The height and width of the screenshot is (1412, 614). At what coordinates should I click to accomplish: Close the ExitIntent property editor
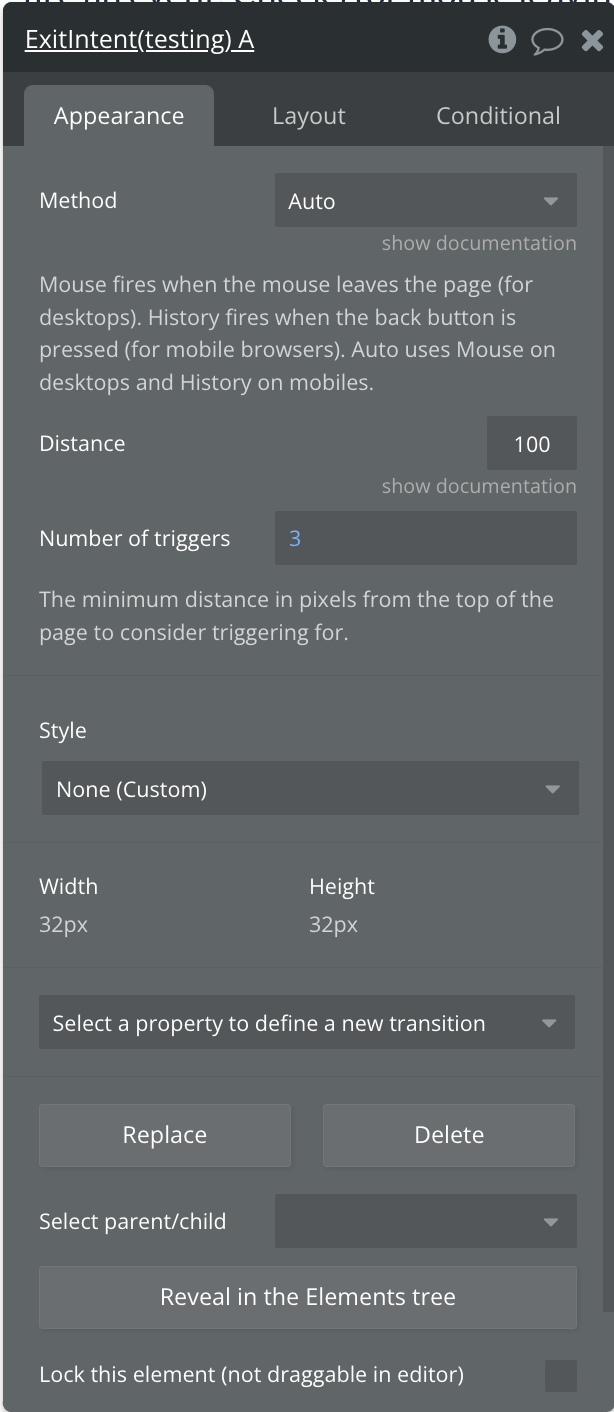592,41
